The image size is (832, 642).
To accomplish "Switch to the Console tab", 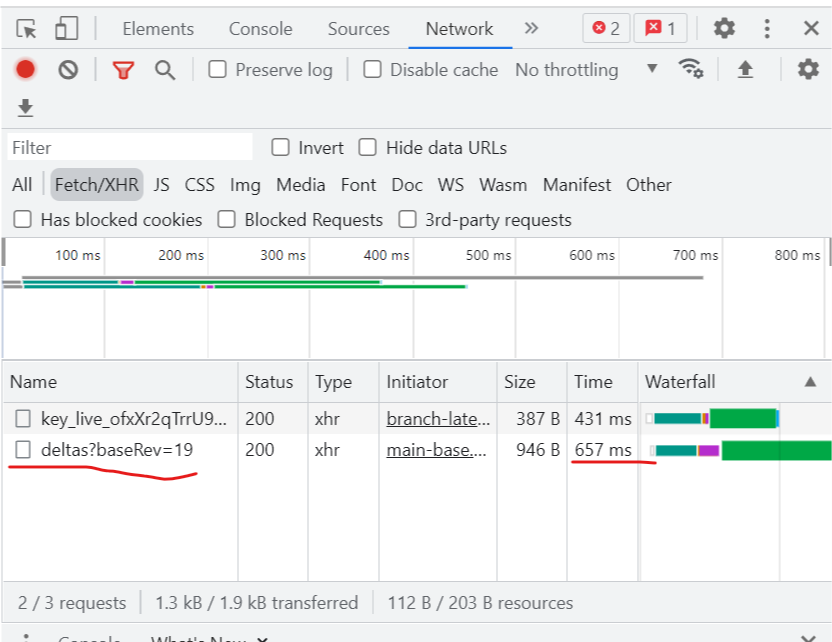I will [x=260, y=28].
